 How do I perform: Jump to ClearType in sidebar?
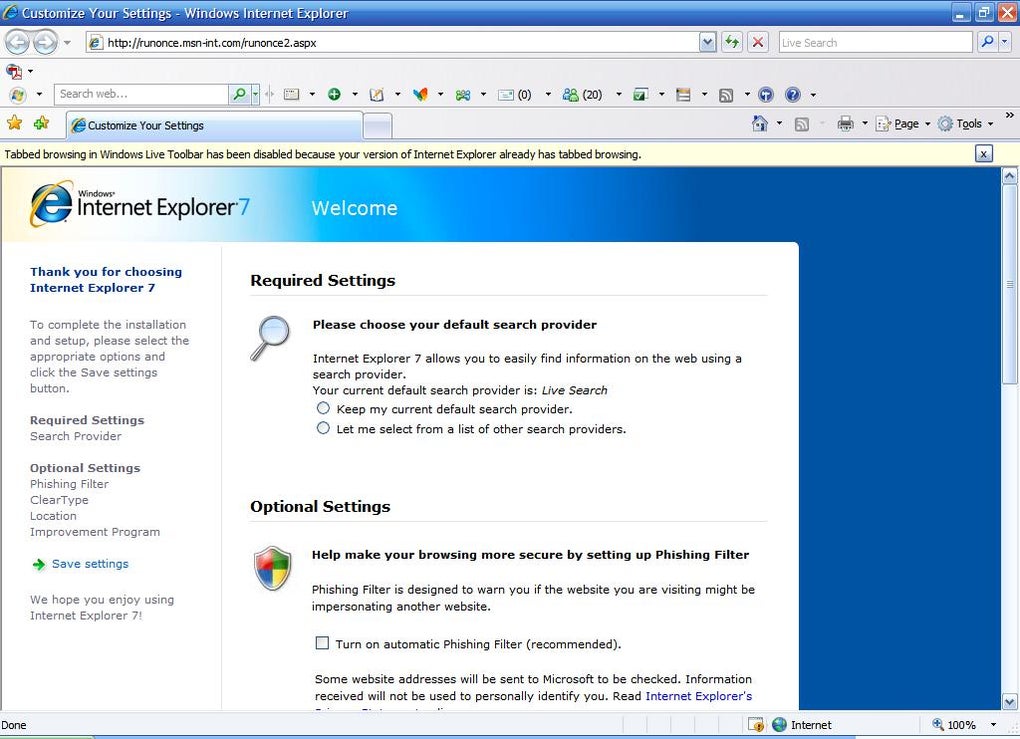coord(59,500)
